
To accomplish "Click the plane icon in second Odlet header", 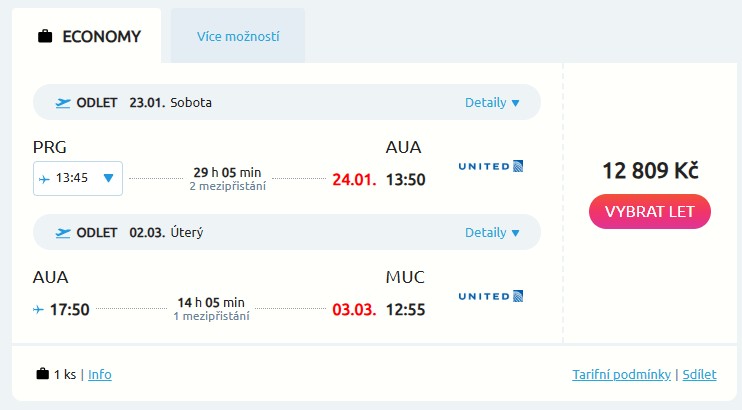I will 64,233.
